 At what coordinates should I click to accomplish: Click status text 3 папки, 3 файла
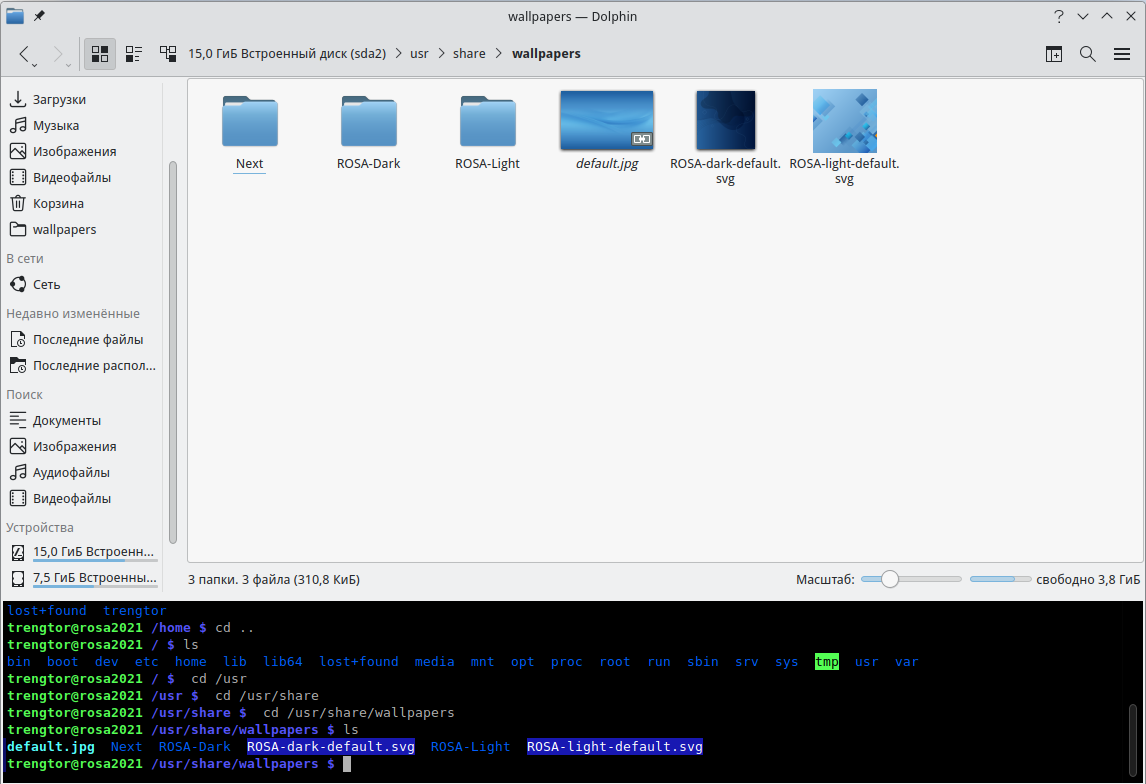tap(274, 579)
